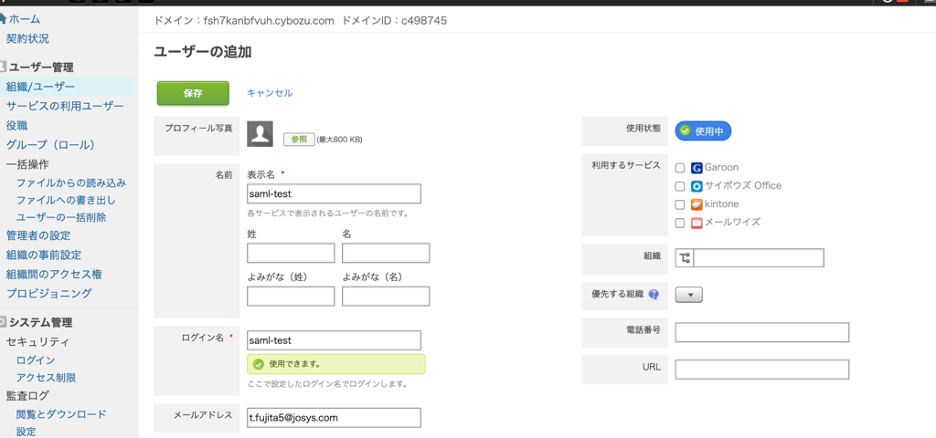The image size is (936, 438).
Task: Click the profile picture avatar icon
Action: [x=260, y=134]
